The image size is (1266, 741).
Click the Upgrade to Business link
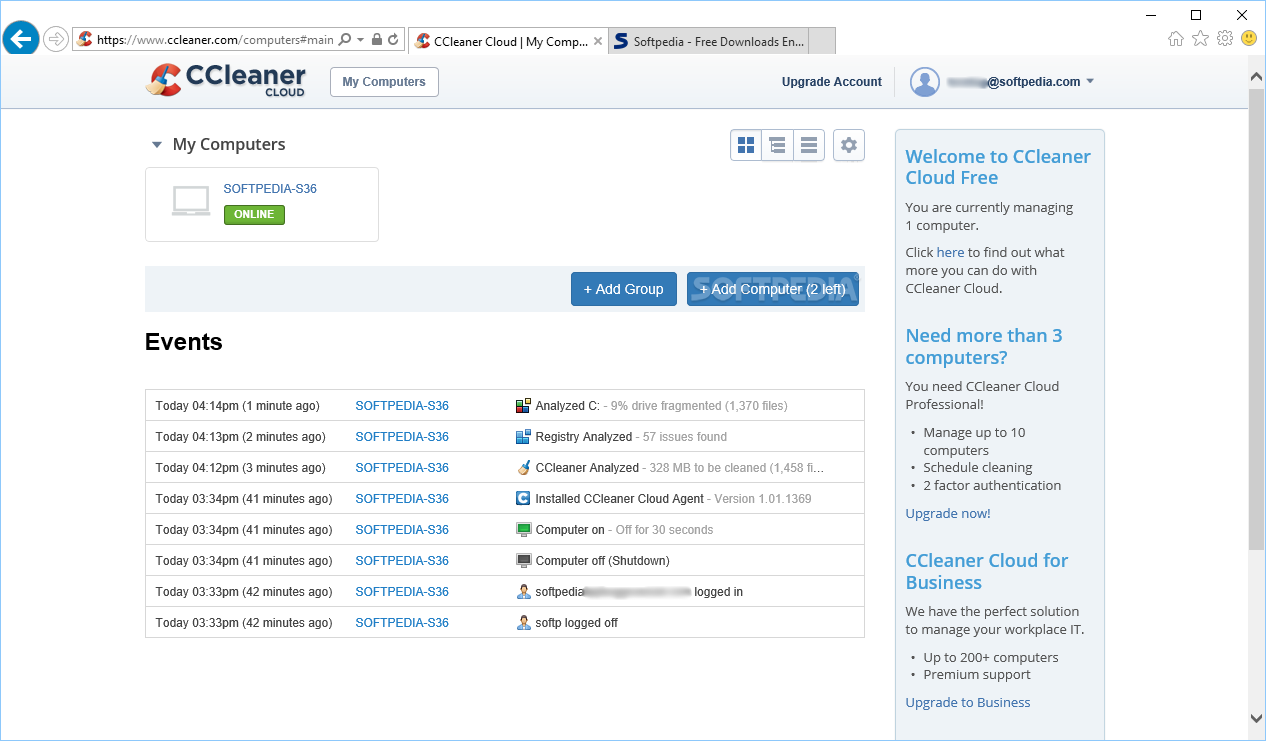968,703
